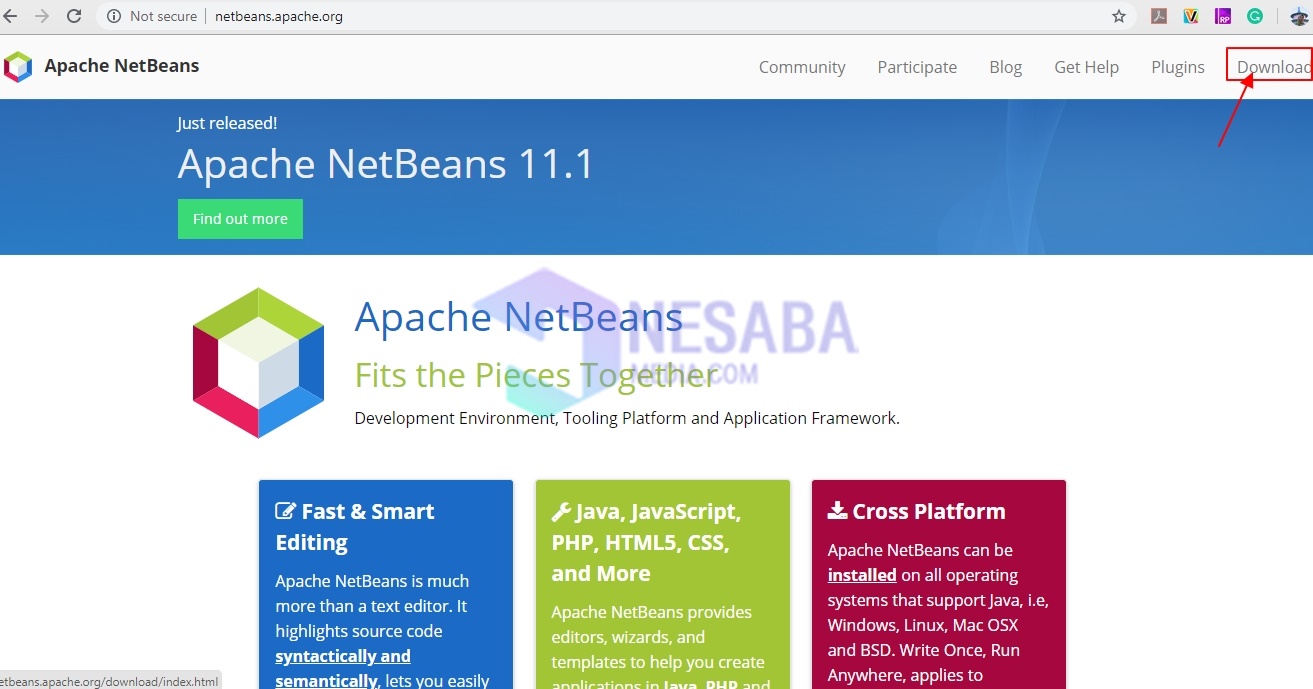Click the colorful V extension icon
1313x689 pixels.
coord(1191,16)
